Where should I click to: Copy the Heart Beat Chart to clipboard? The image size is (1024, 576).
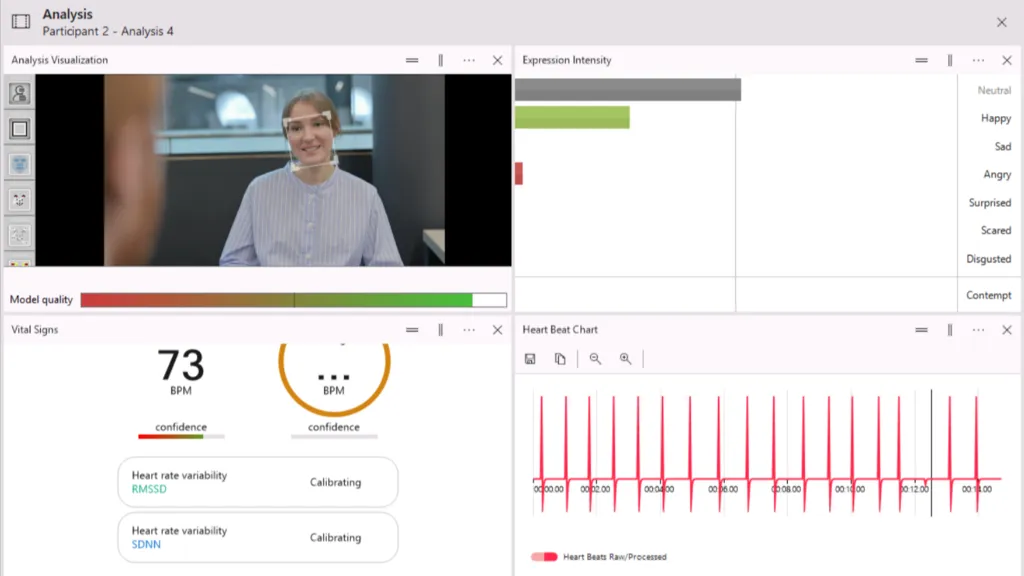point(560,359)
